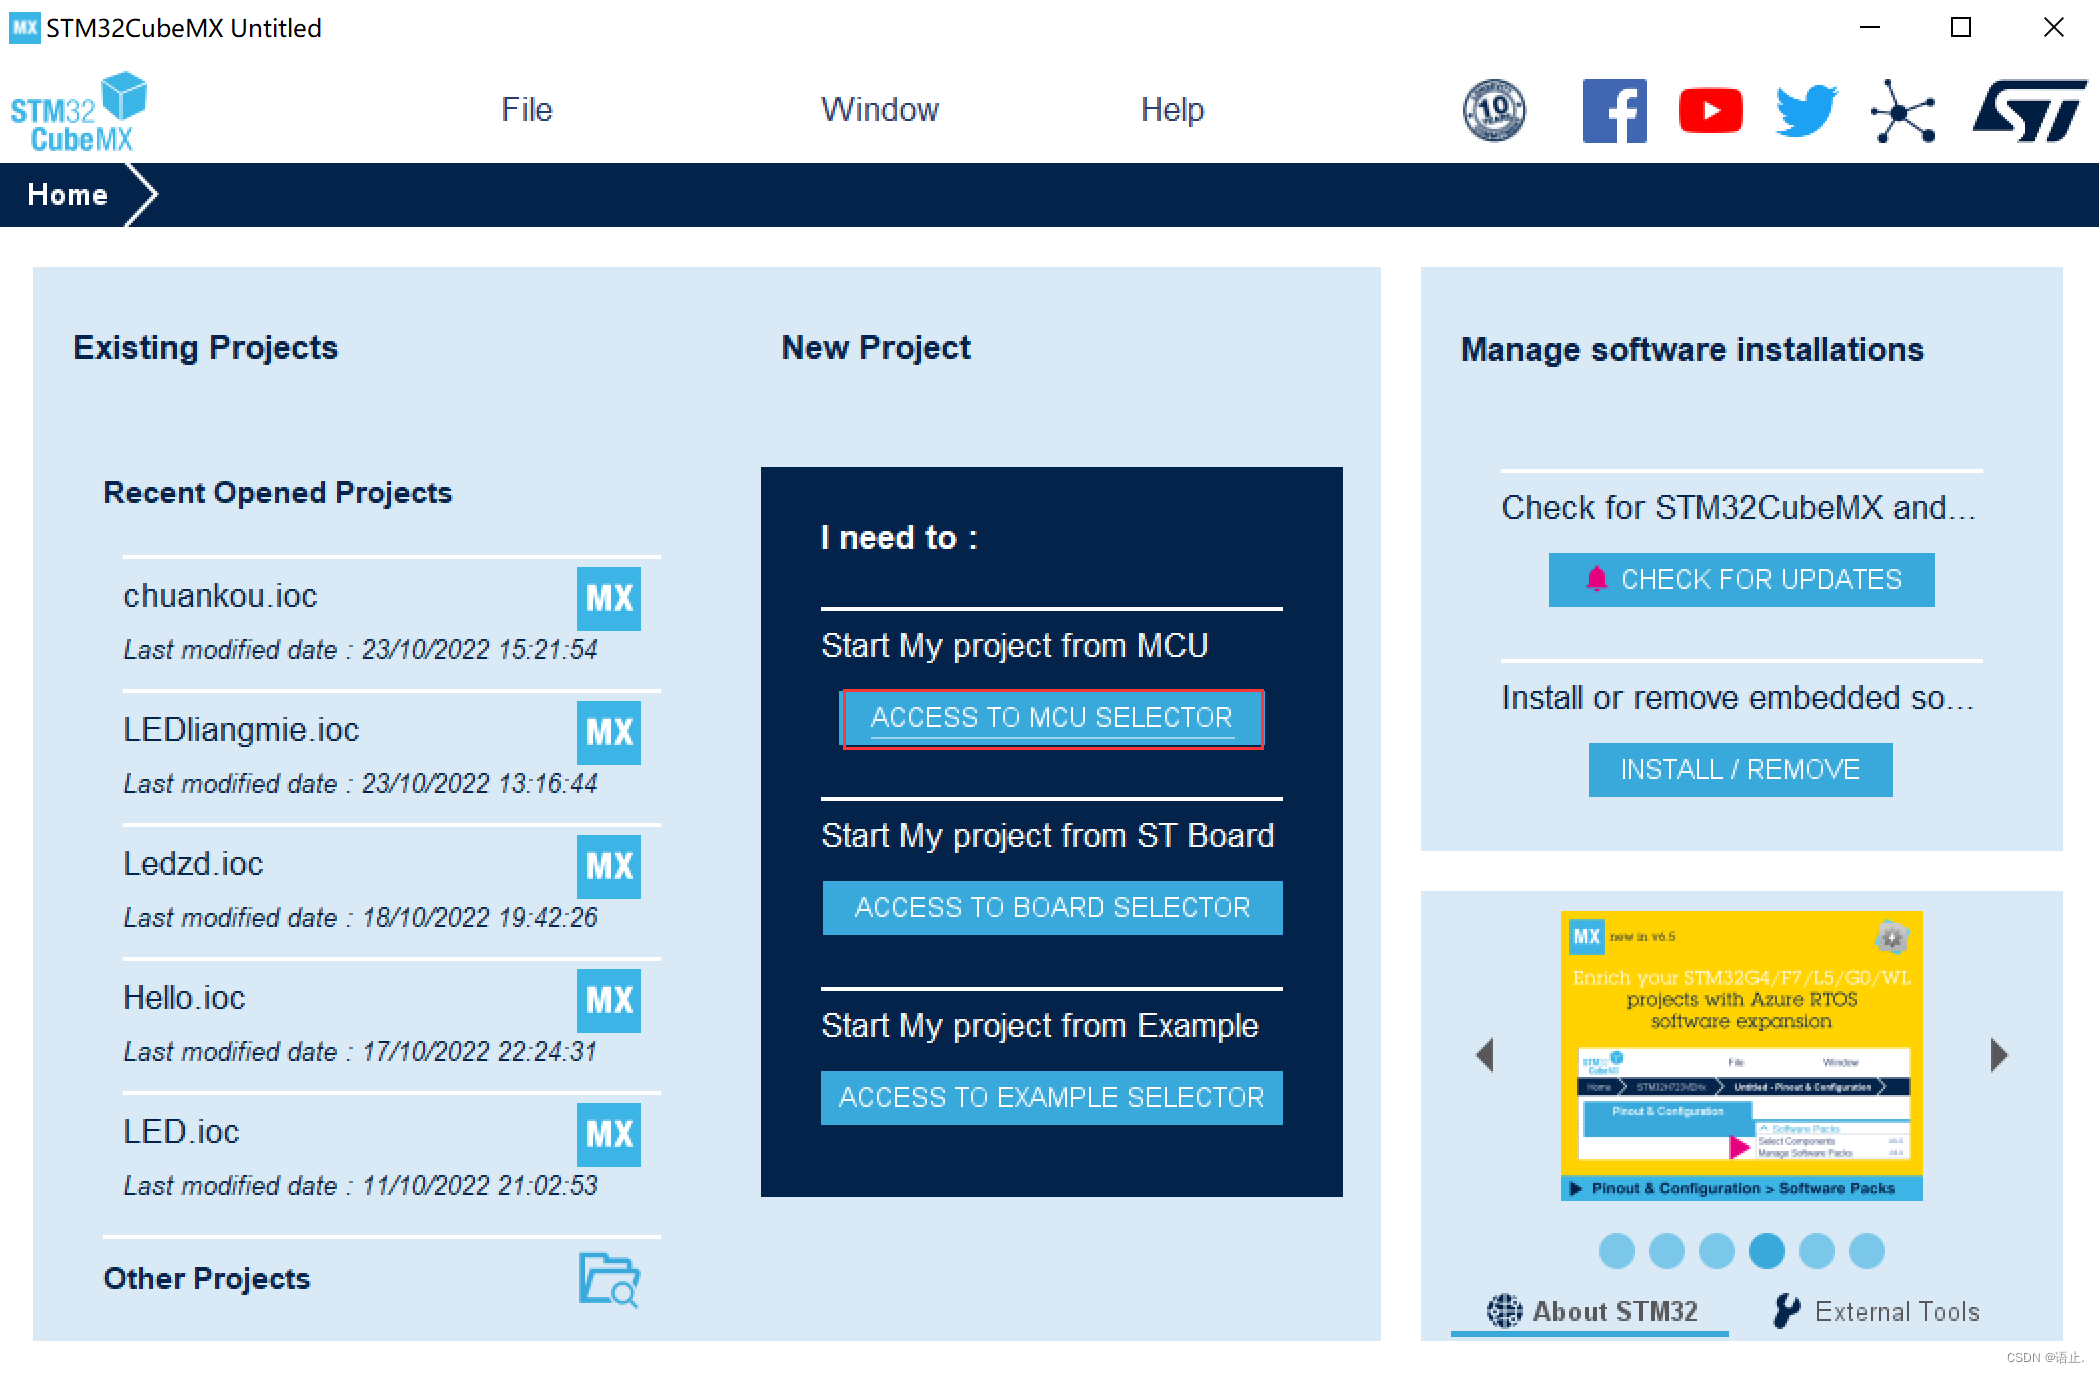Click the ST community network icon
This screenshot has width=2099, height=1373.
1901,111
